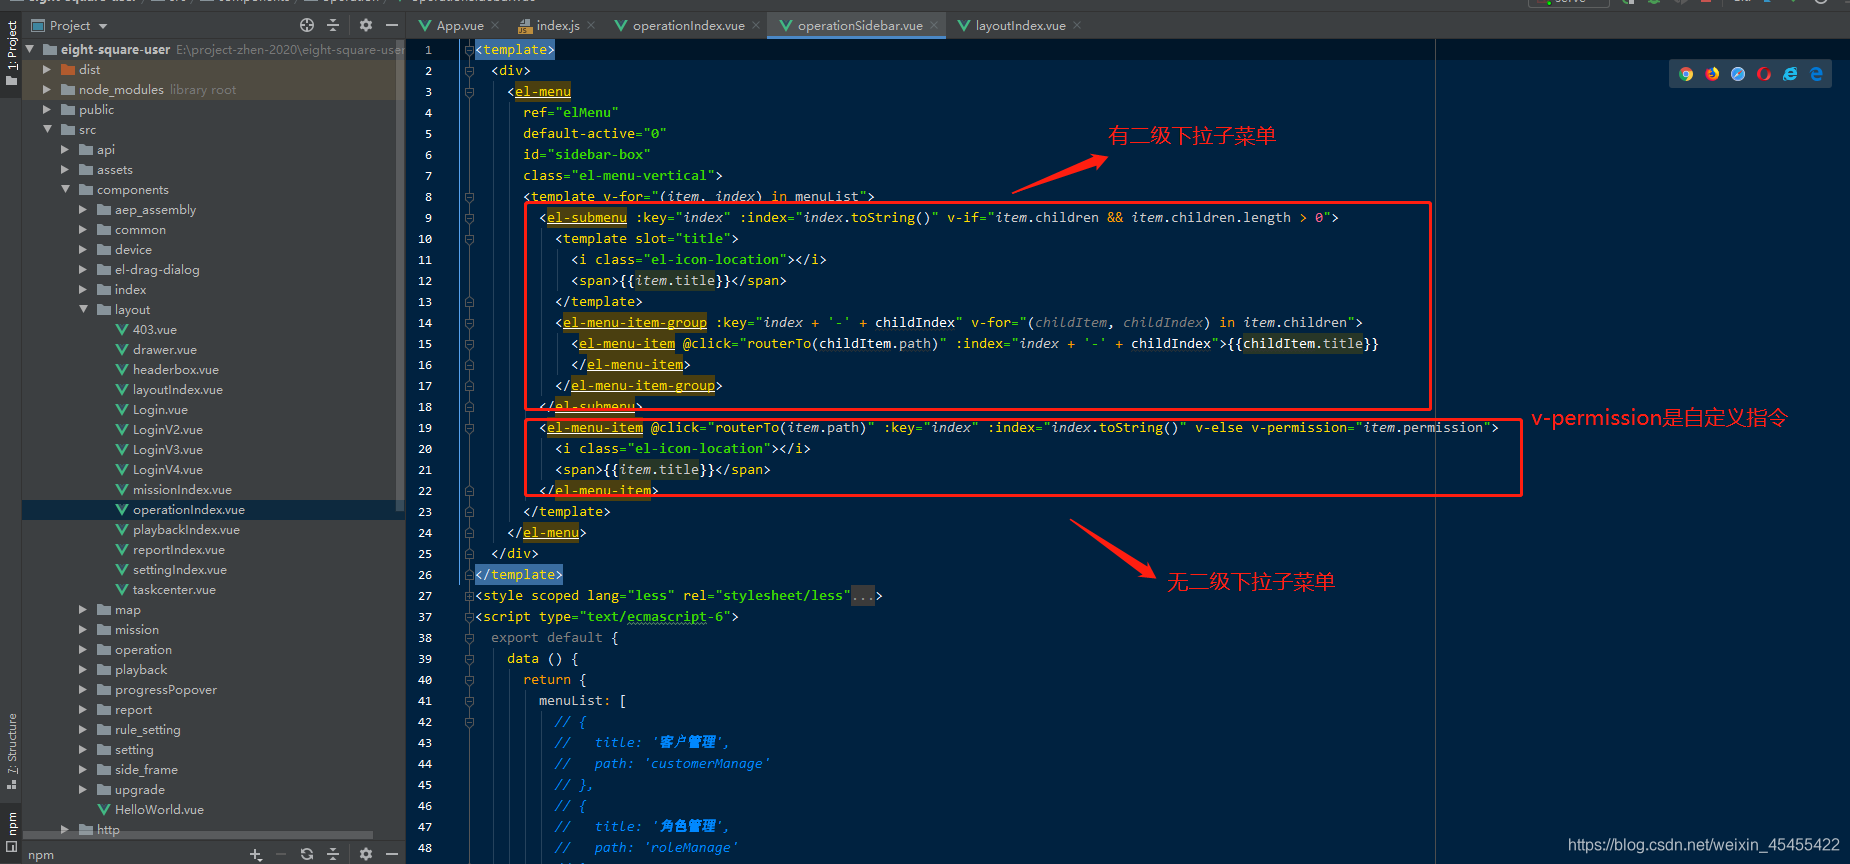
Task: Expand the dist folder
Action: pos(47,69)
